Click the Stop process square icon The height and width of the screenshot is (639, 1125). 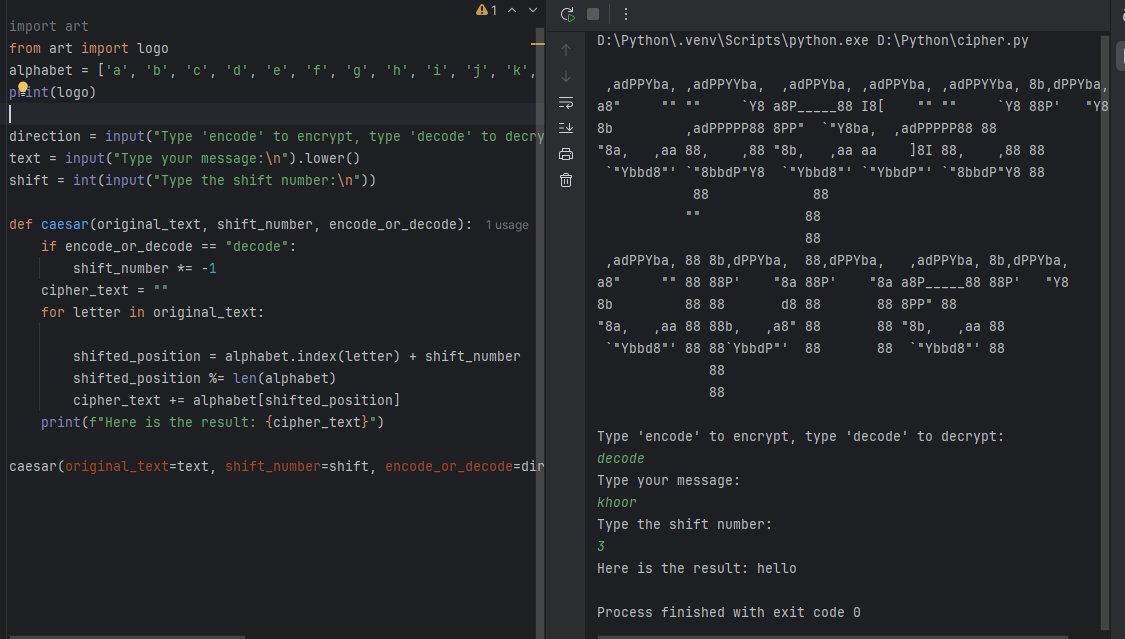(x=593, y=14)
